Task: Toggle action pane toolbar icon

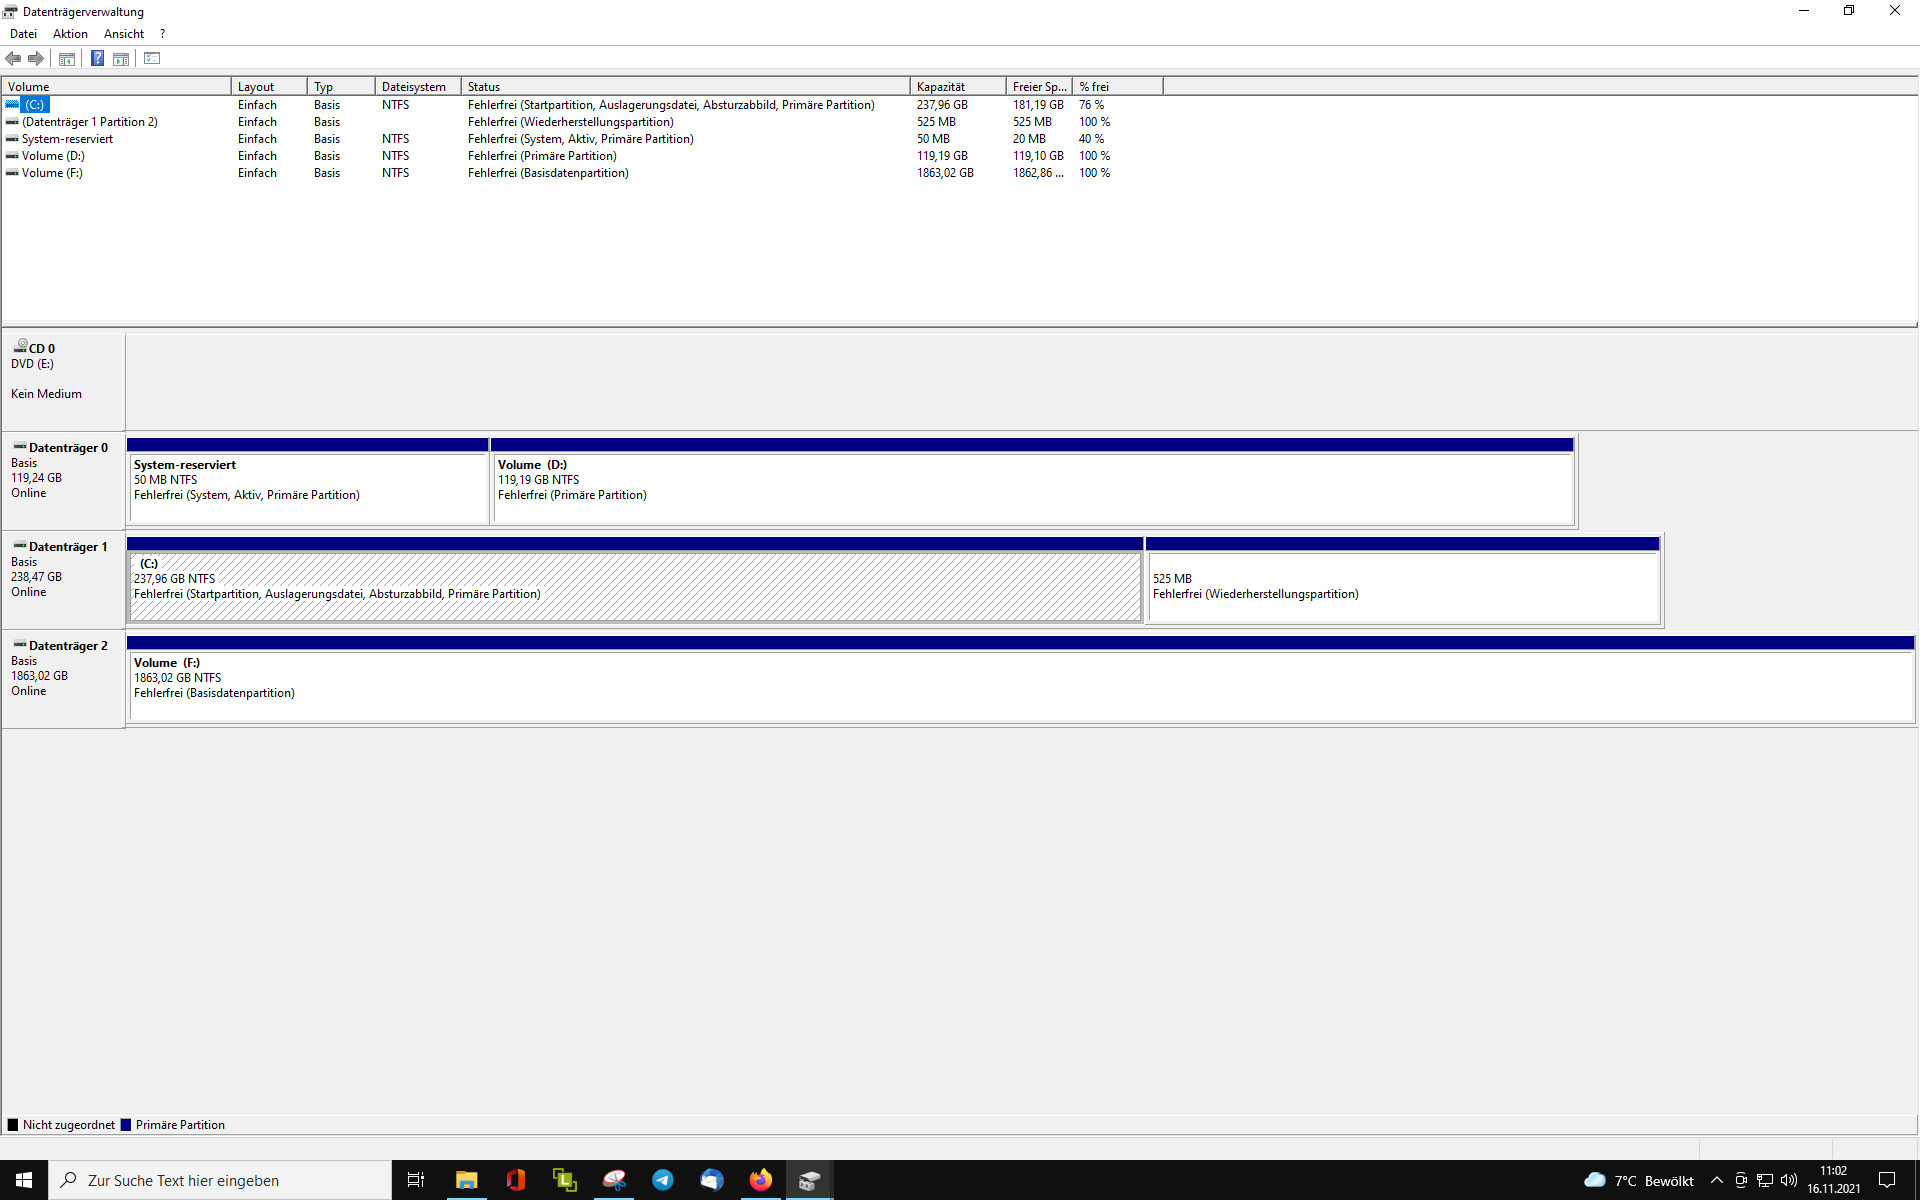Action: coord(121,59)
